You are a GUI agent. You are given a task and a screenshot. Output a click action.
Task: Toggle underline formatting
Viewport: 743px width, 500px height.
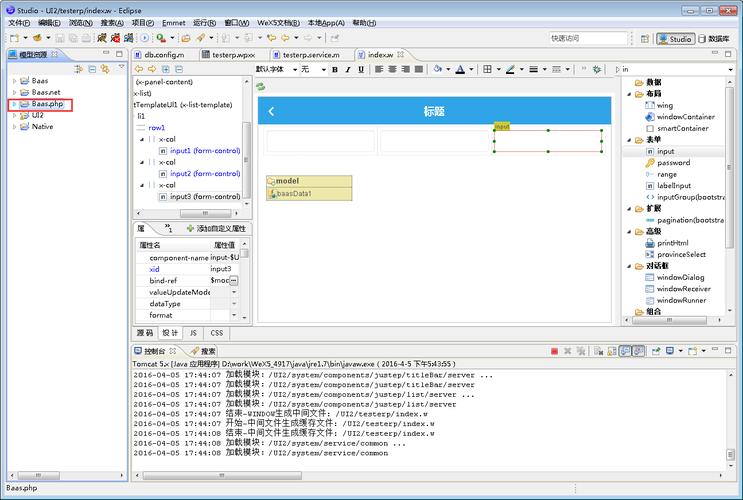361,70
